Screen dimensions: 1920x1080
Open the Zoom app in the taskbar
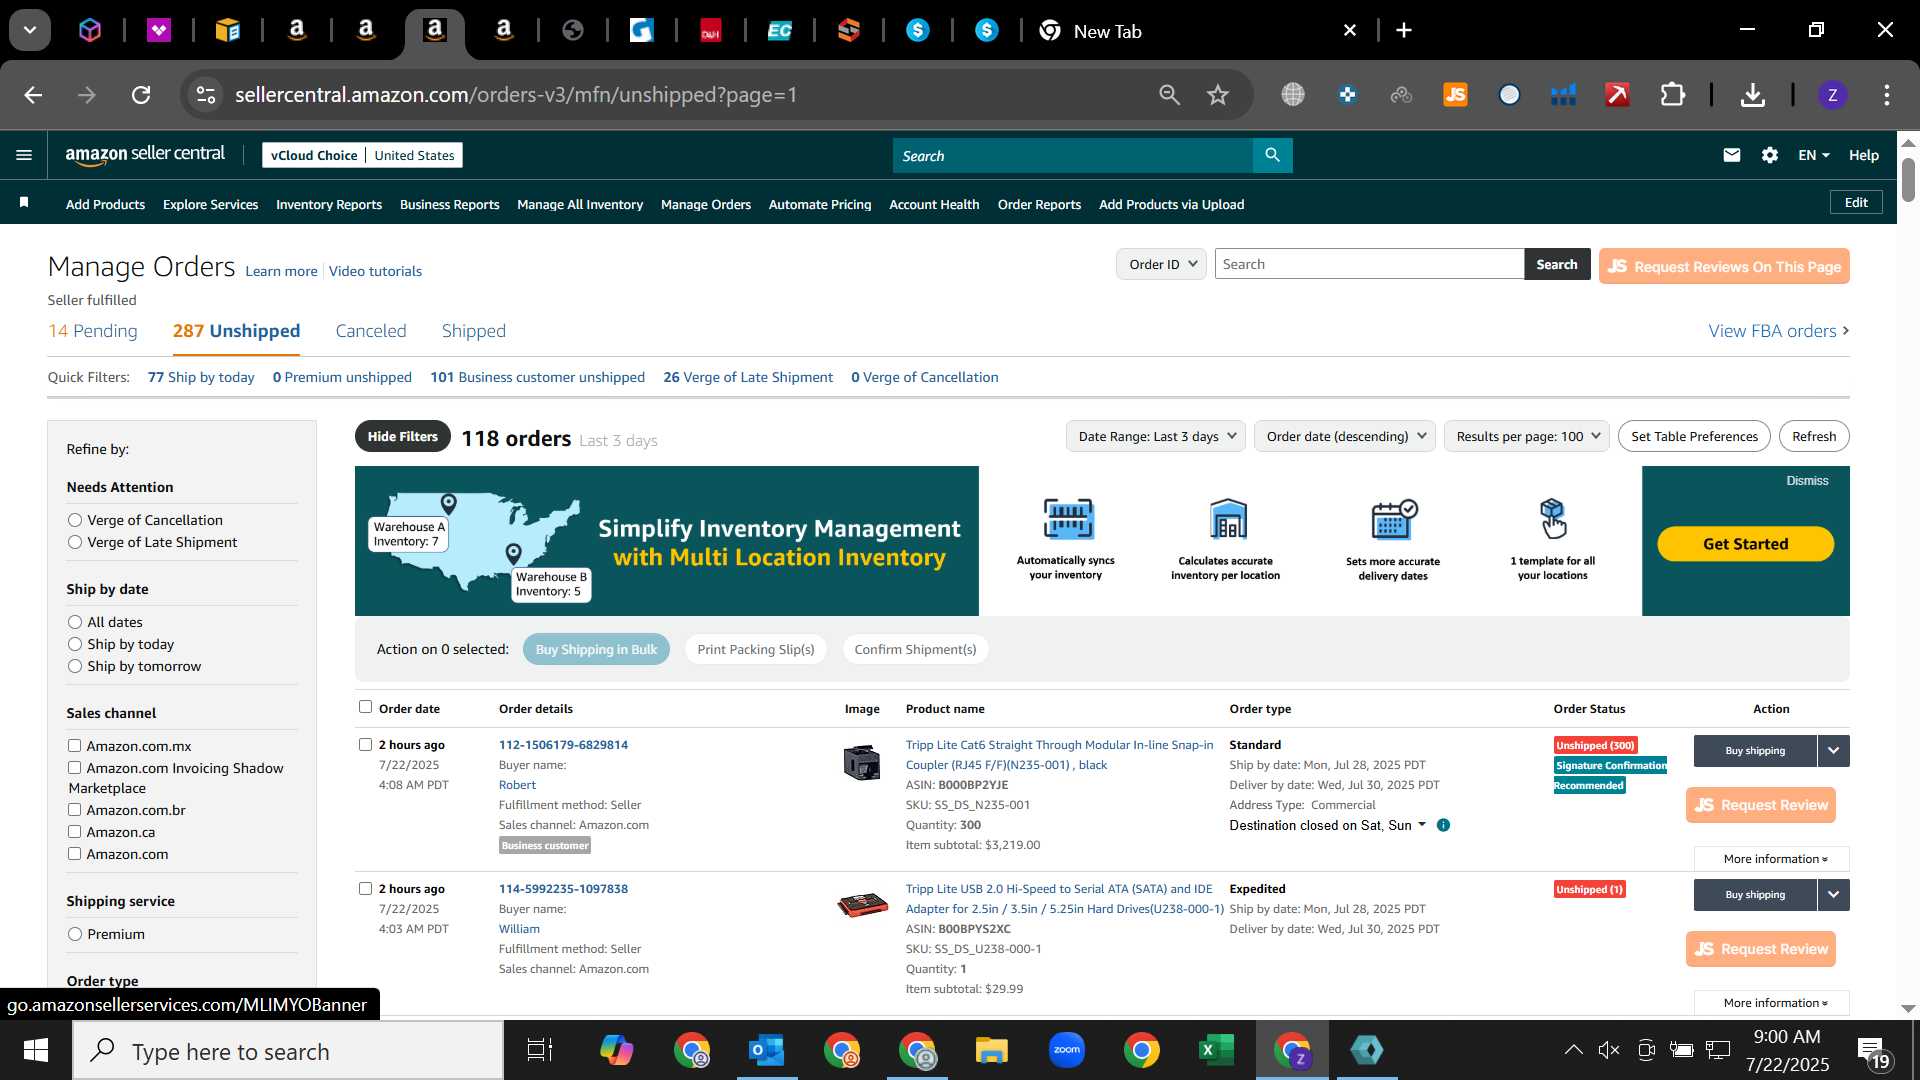click(x=1067, y=1050)
